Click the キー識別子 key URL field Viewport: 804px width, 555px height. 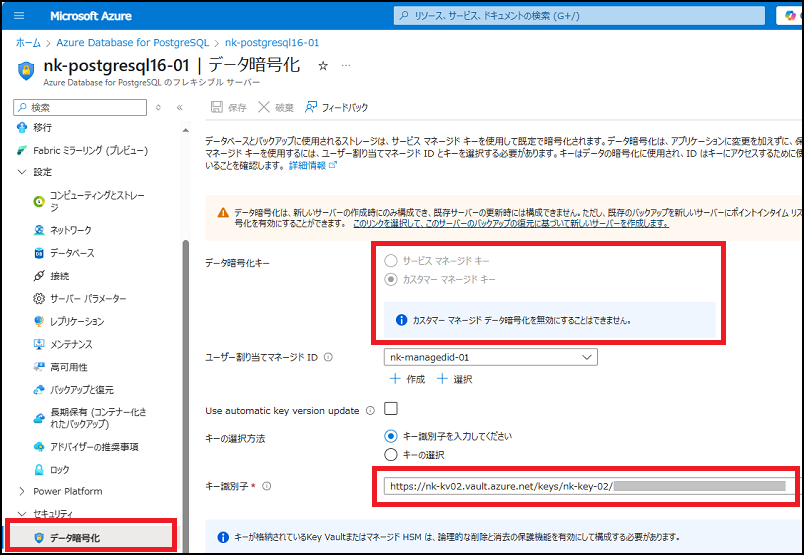click(590, 486)
